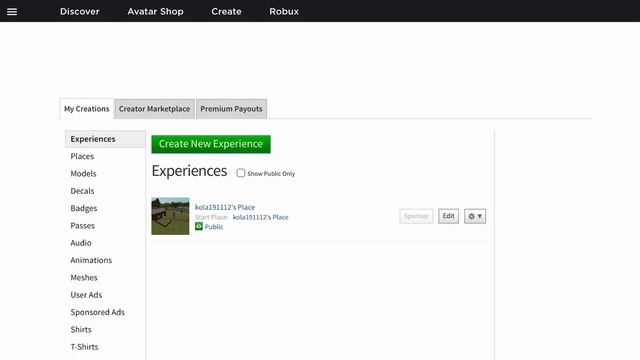Open the gear settings dropdown for kola191112's Place

click(475, 216)
